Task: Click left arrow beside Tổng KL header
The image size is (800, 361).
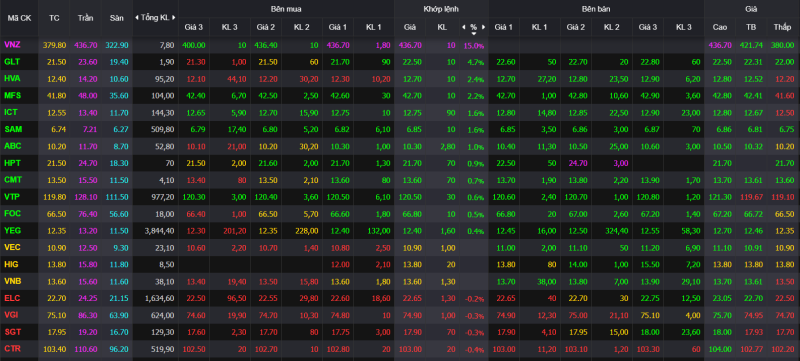Action: [x=137, y=18]
